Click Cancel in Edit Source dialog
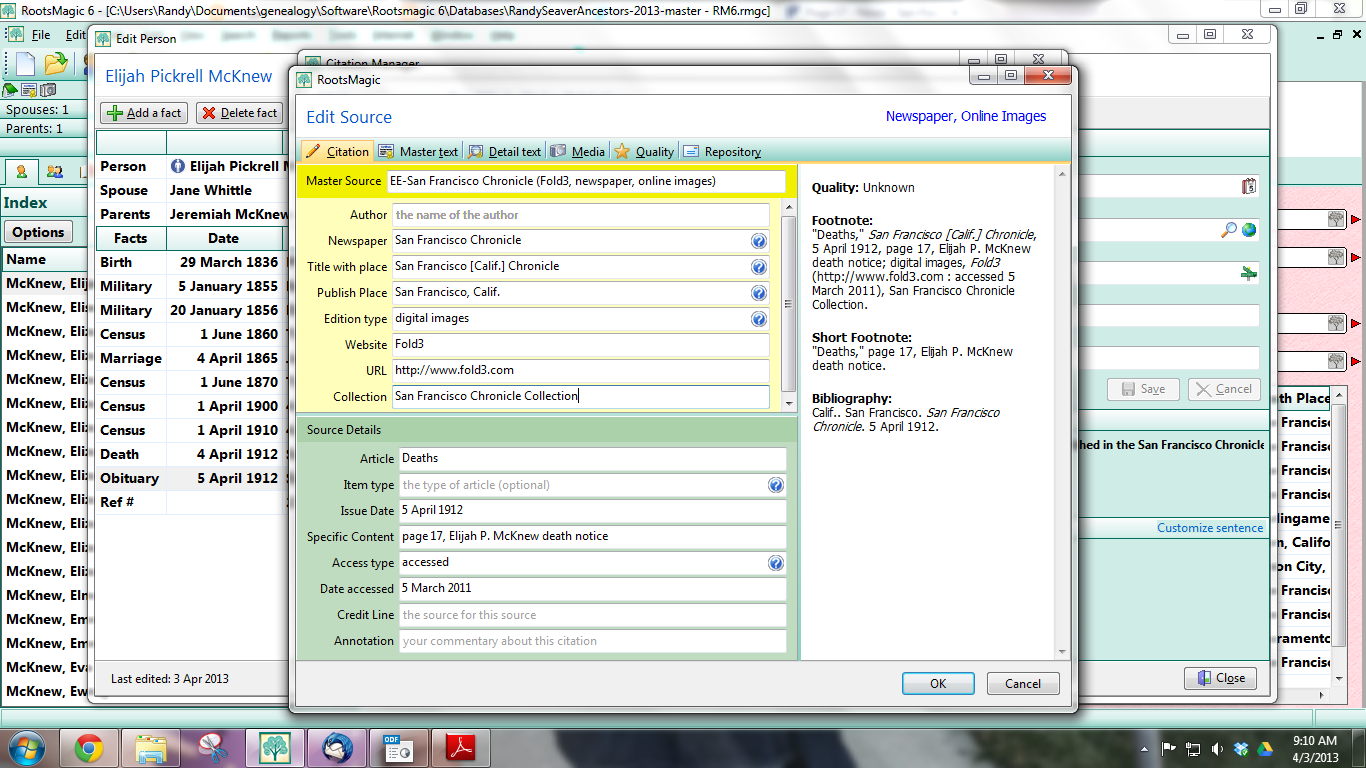 1023,684
